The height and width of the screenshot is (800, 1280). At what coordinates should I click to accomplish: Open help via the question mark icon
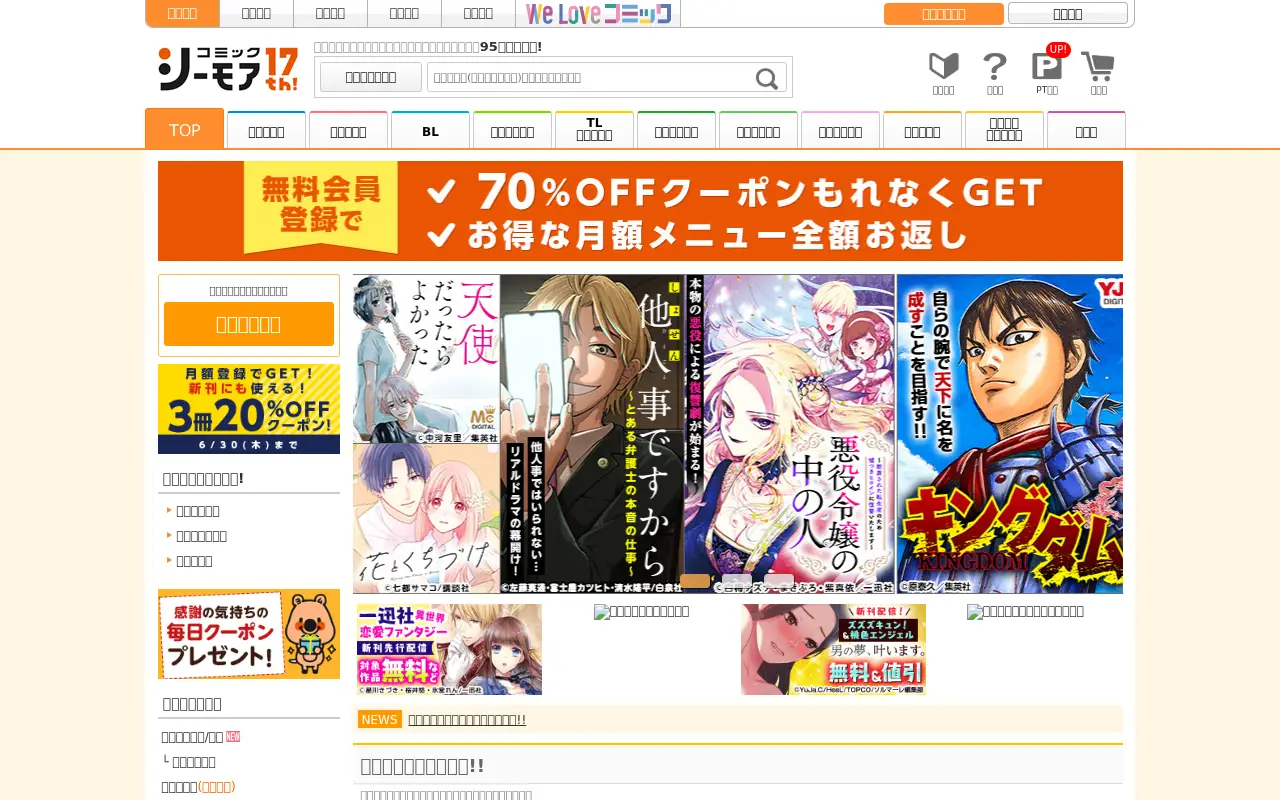pos(995,67)
